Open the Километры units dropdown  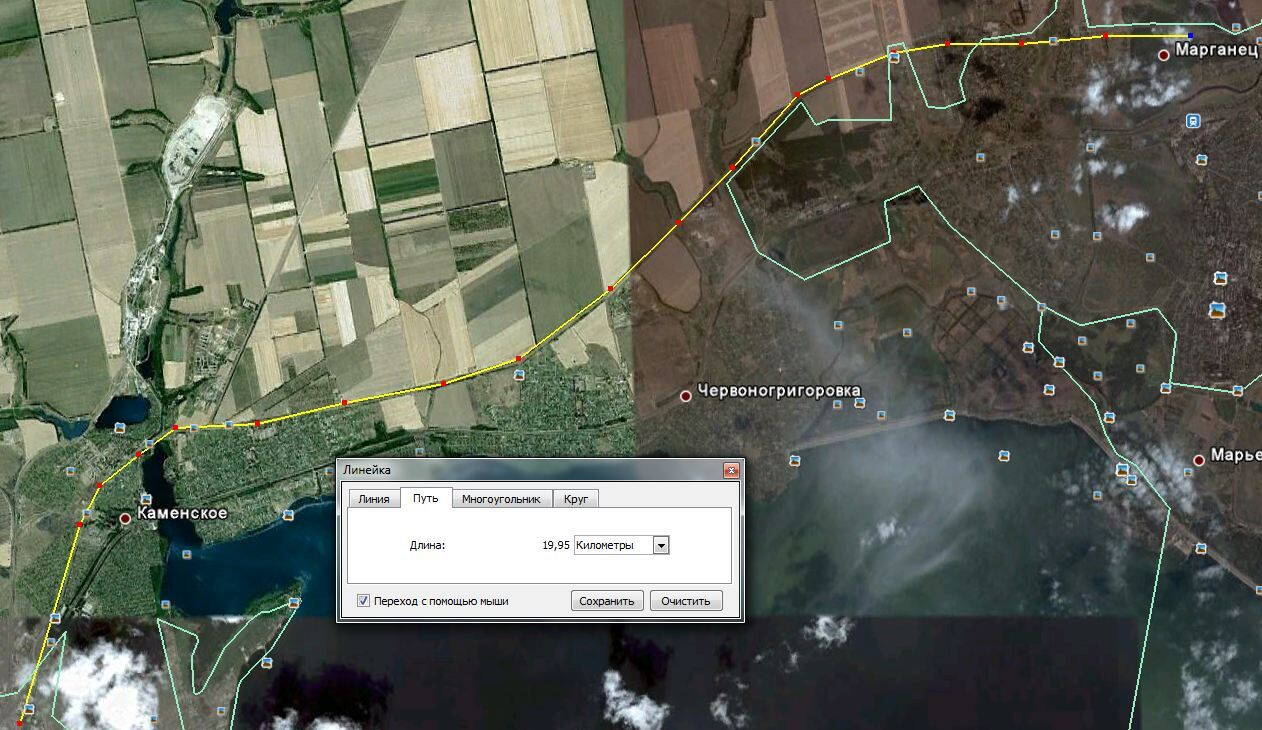[x=661, y=545]
